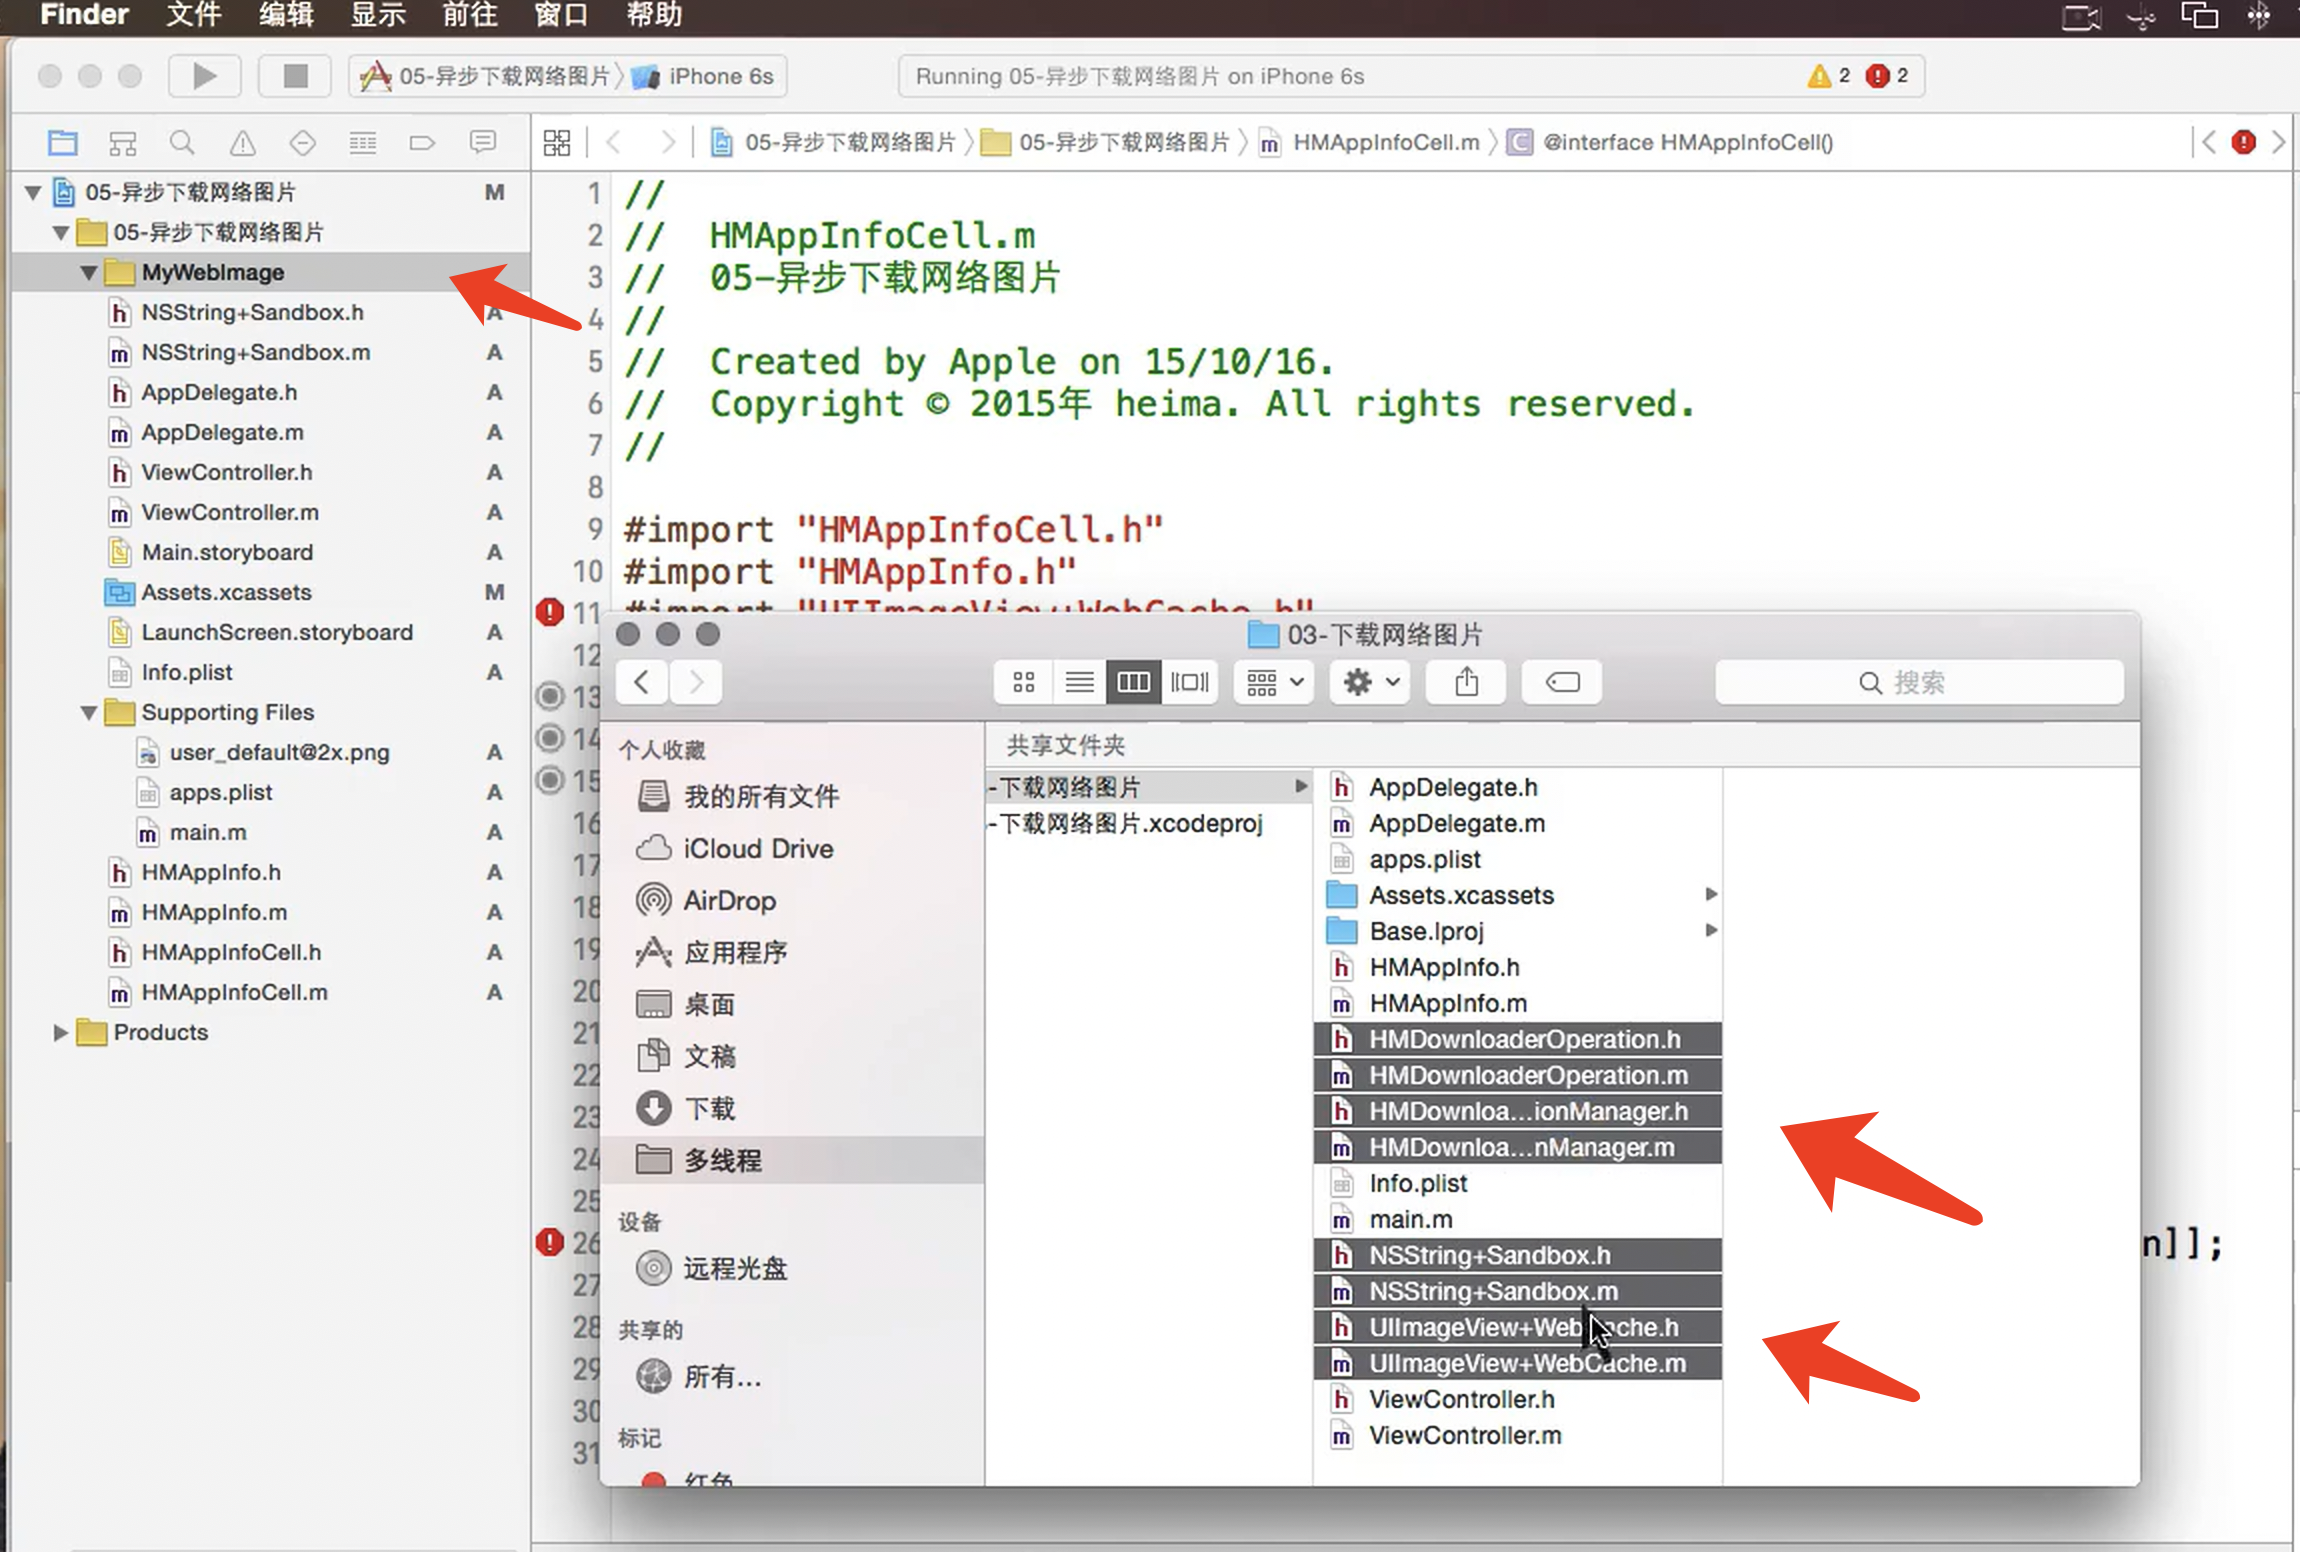Viewport: 2300px width, 1552px height.
Task: Open the Find navigator magnifier icon
Action: [x=182, y=143]
